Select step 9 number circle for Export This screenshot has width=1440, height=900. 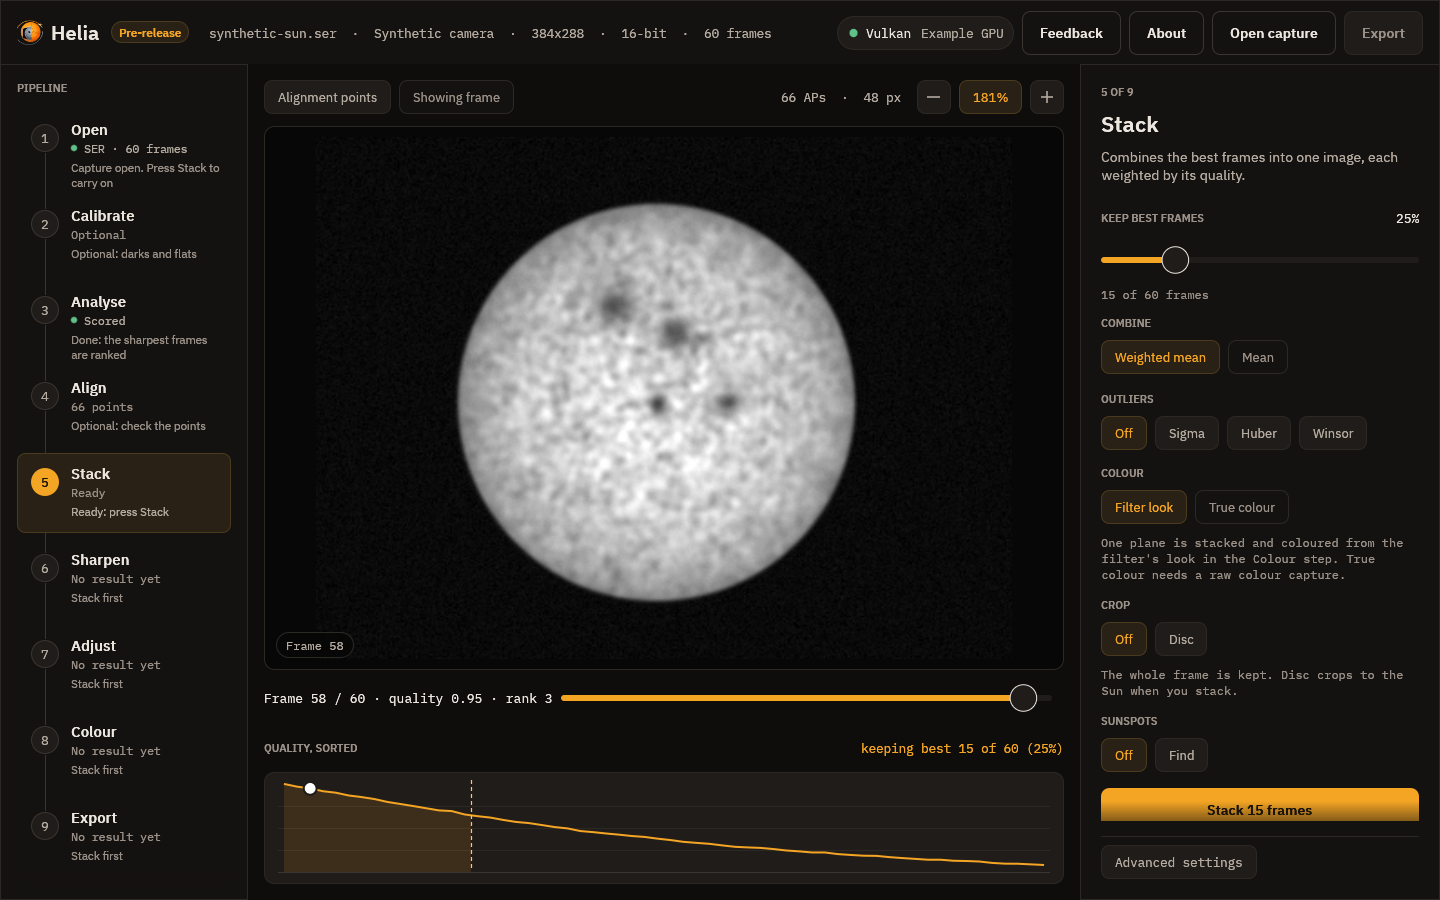(44, 826)
